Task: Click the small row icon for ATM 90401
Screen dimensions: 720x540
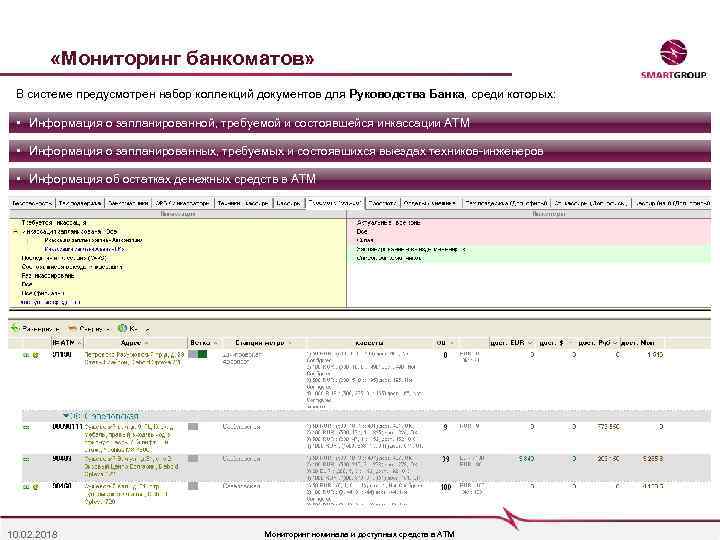Action: (x=26, y=486)
